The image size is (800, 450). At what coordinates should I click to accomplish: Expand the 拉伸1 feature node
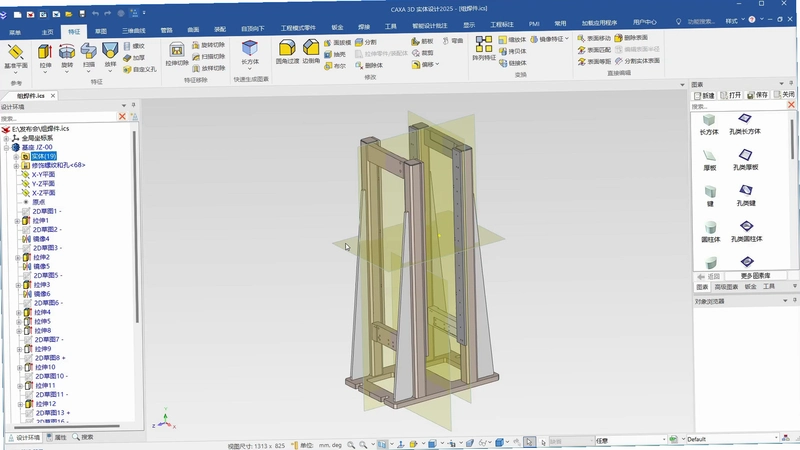pos(17,221)
